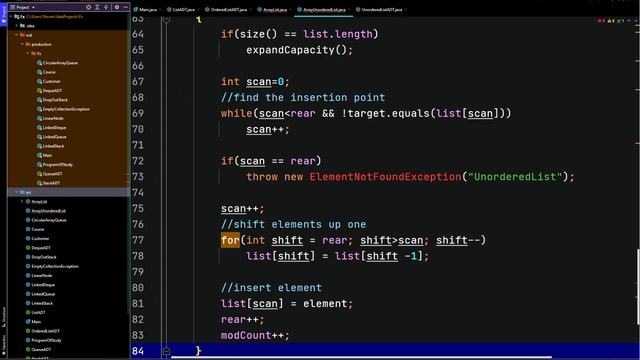
Task: Select DropOutStack class under out/production
Action: click(x=55, y=100)
